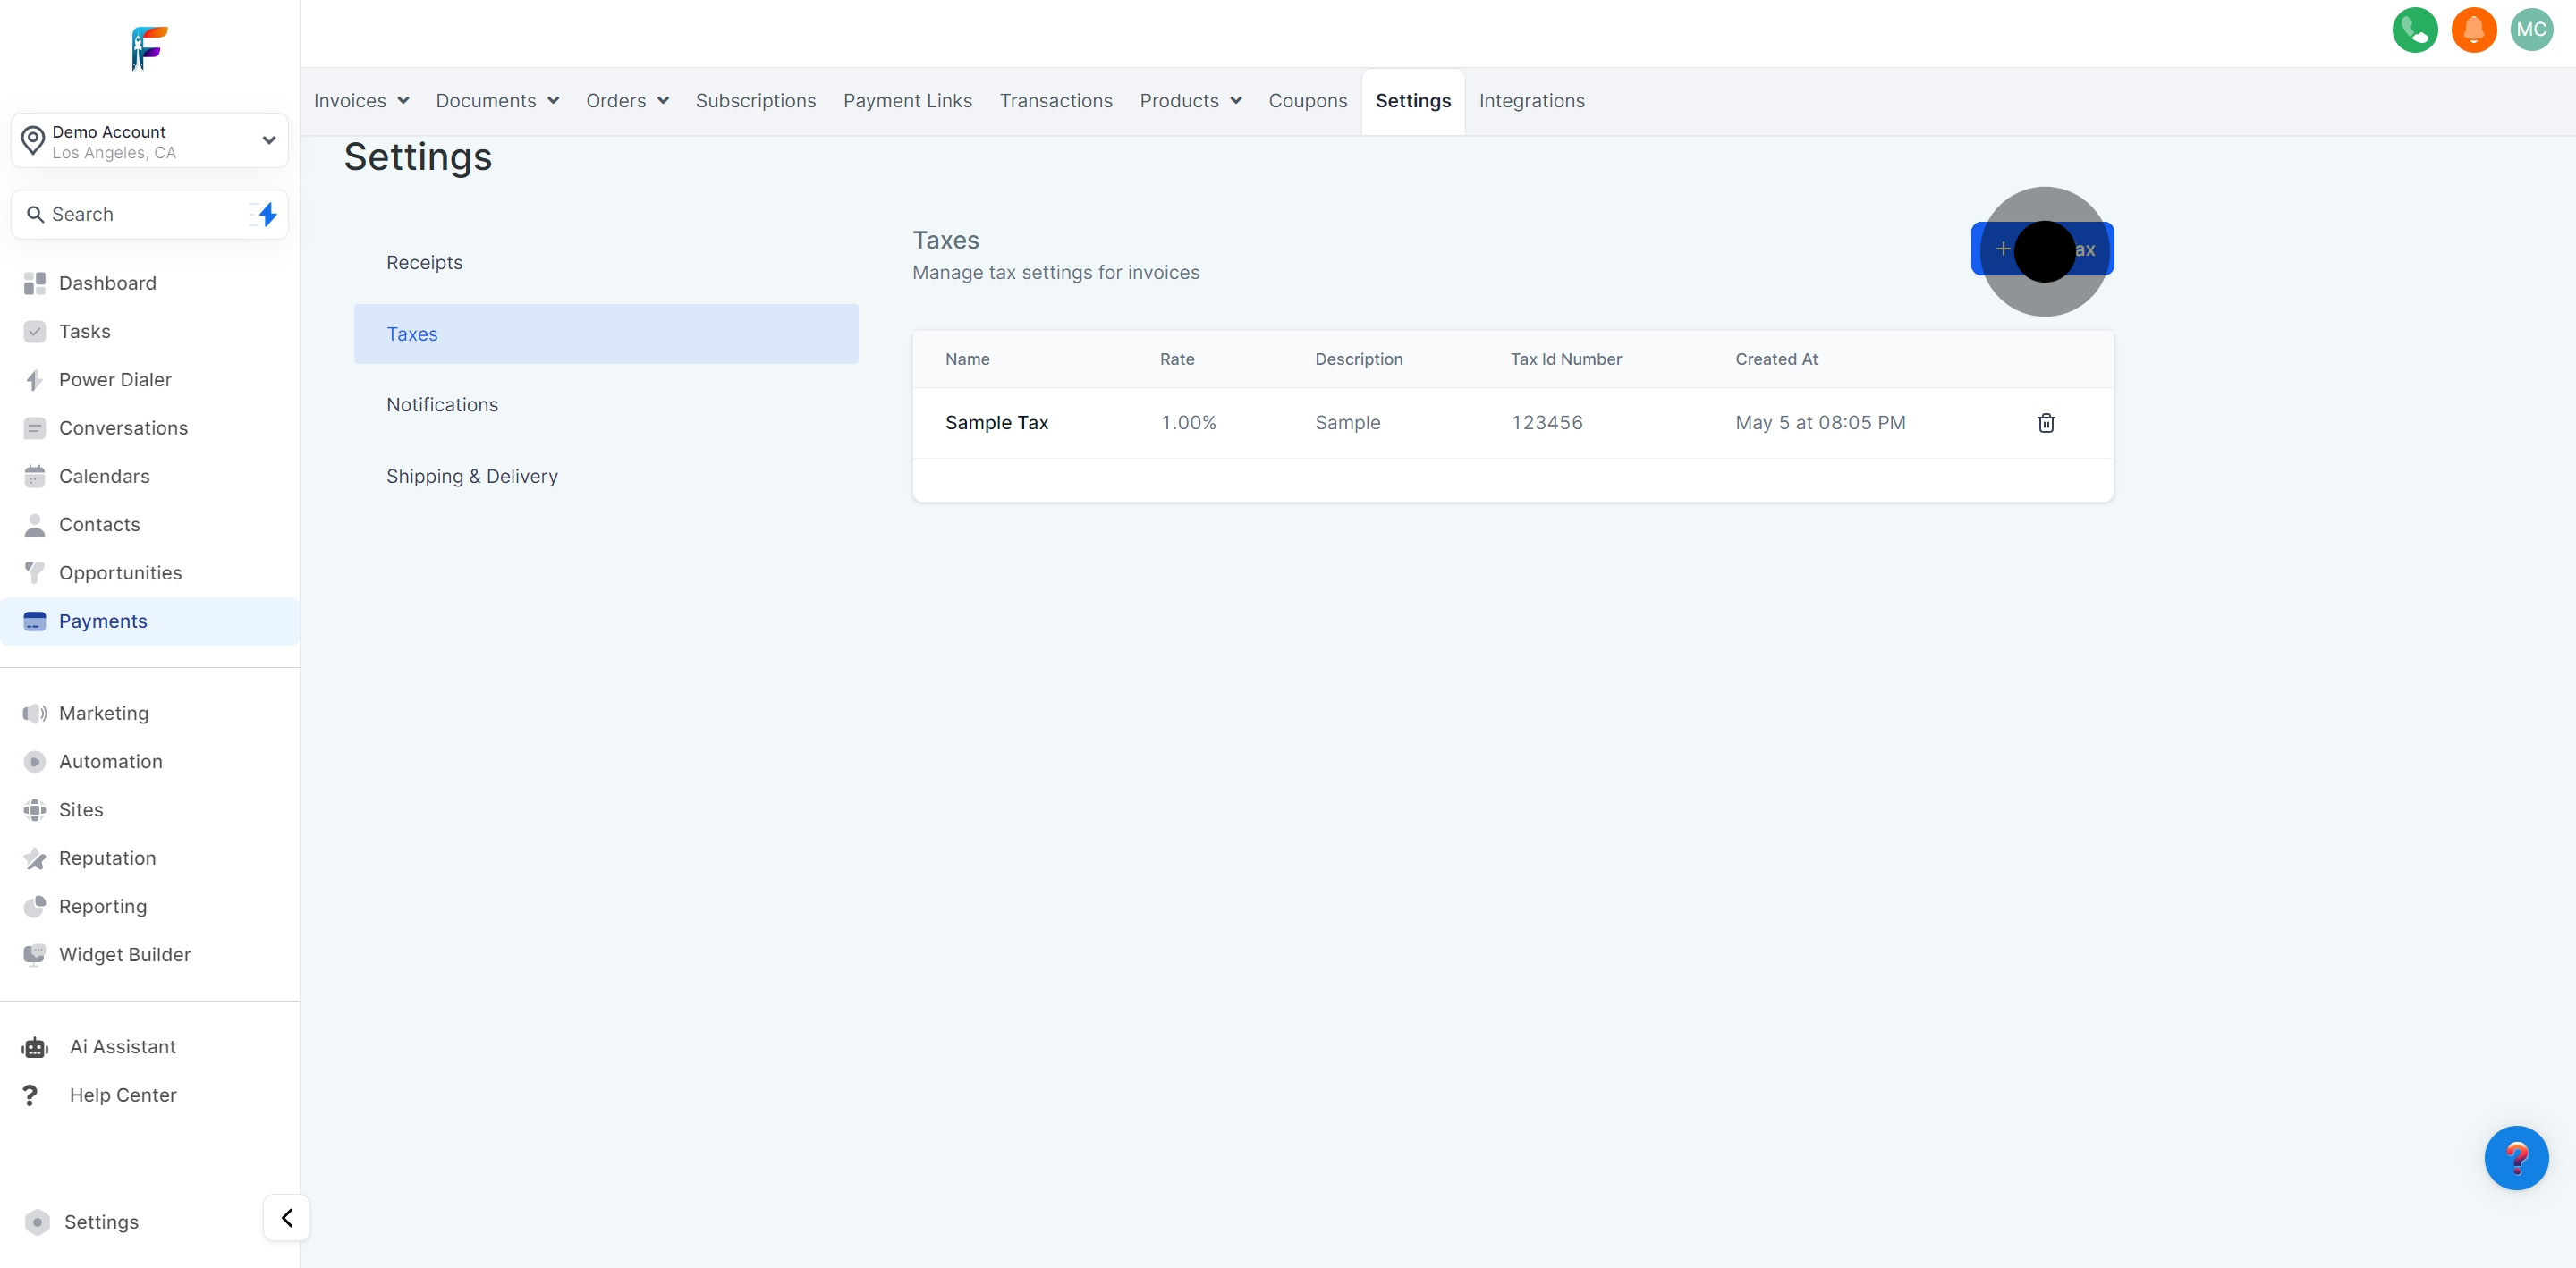Delete the Sample Tax row with trash icon
2576x1268 pixels.
2045,423
